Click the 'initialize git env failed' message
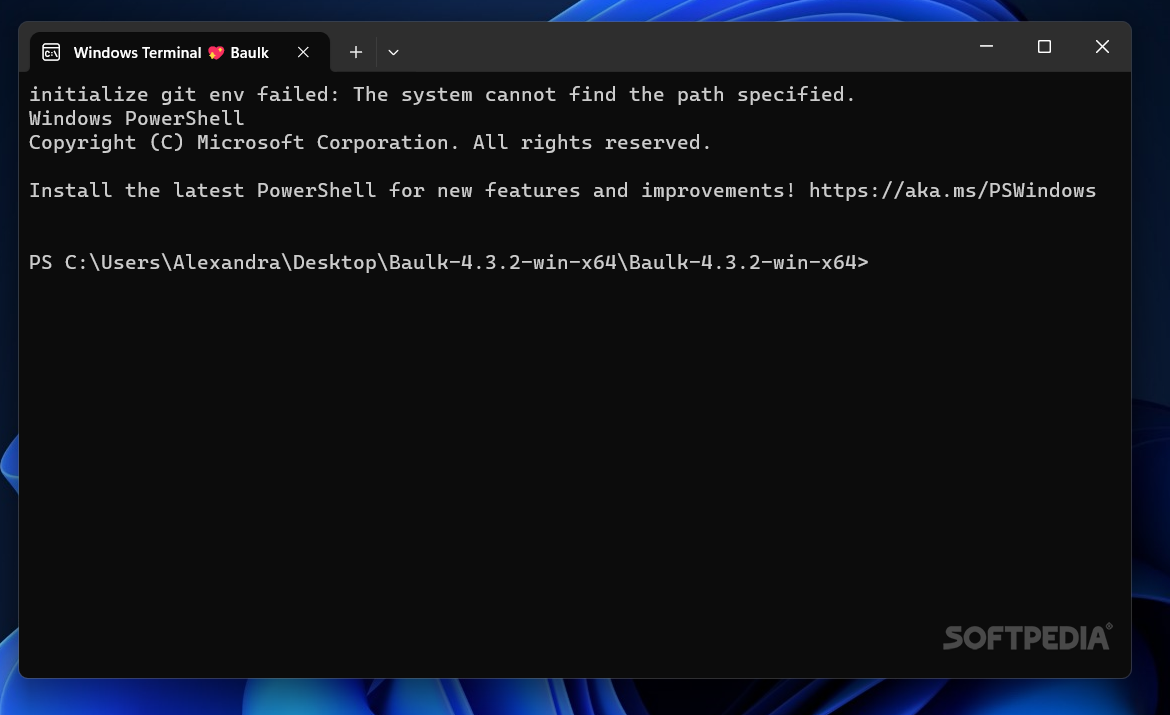The image size is (1170, 715). pyautogui.click(x=442, y=95)
